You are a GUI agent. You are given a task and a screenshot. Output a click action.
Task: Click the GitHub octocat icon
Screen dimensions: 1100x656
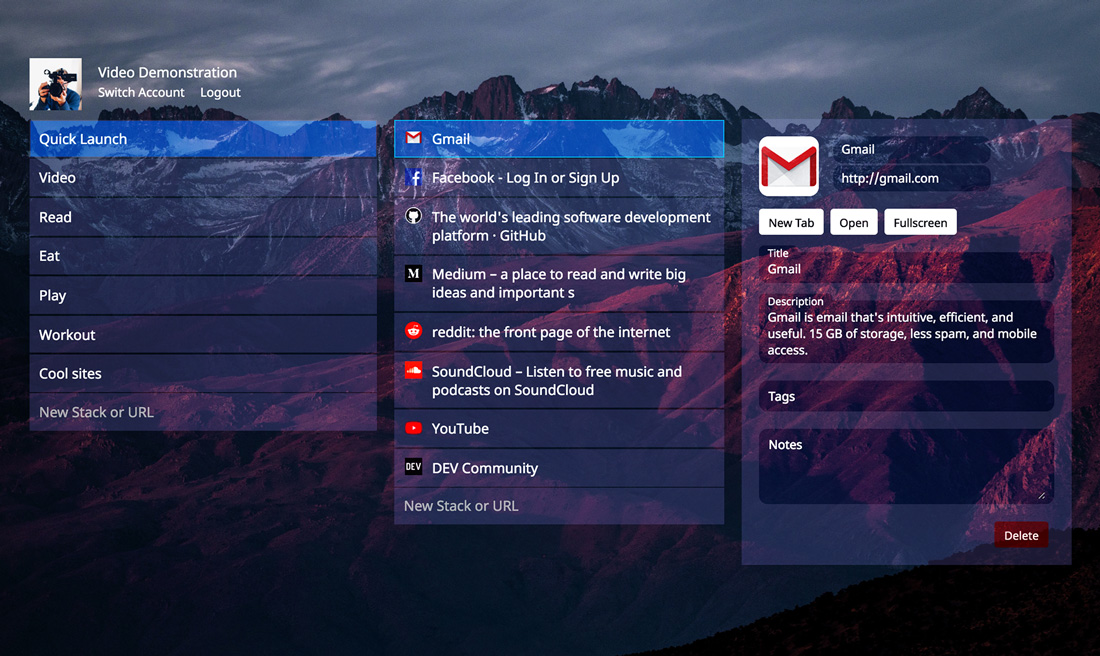(x=413, y=216)
